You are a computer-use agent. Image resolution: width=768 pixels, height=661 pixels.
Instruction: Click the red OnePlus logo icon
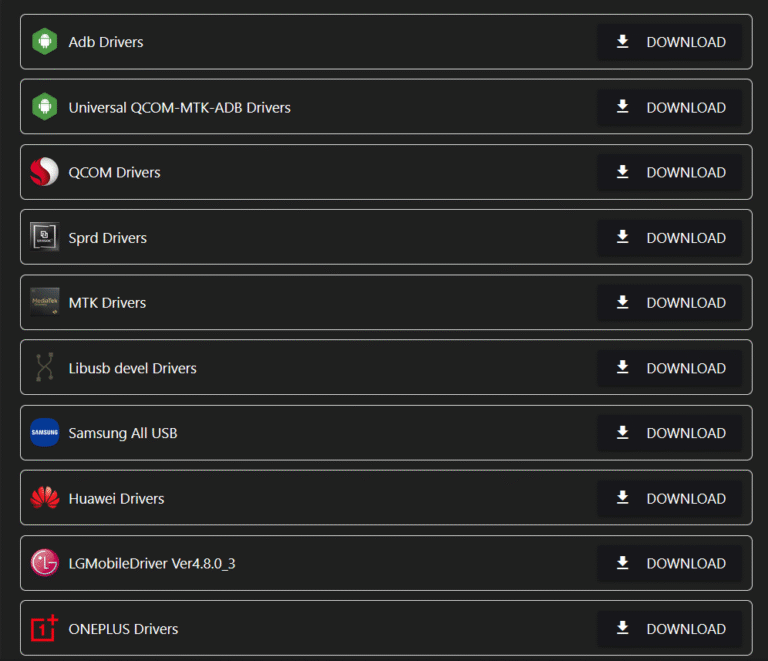(44, 628)
